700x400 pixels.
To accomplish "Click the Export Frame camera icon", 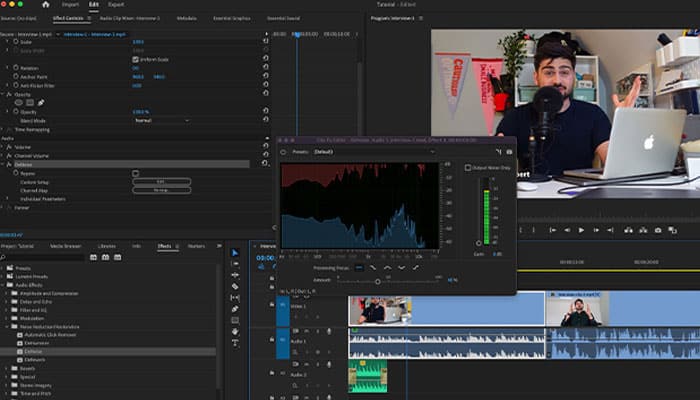I will (x=658, y=230).
